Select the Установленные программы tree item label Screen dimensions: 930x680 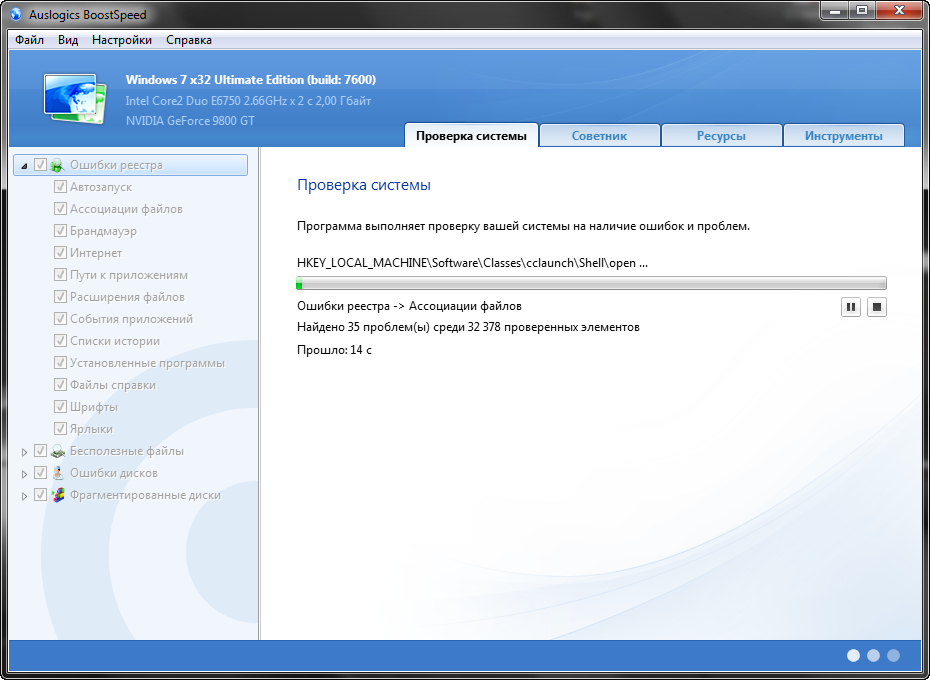[148, 363]
